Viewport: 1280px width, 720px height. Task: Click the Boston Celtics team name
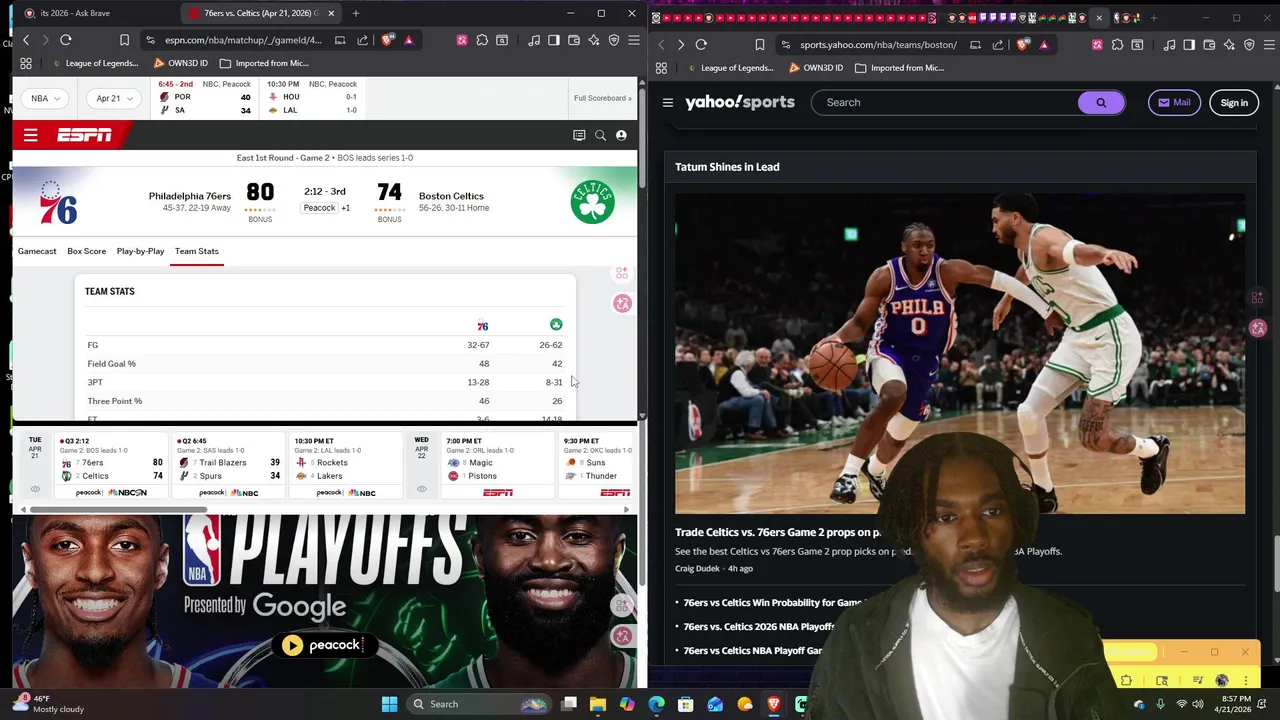point(451,196)
